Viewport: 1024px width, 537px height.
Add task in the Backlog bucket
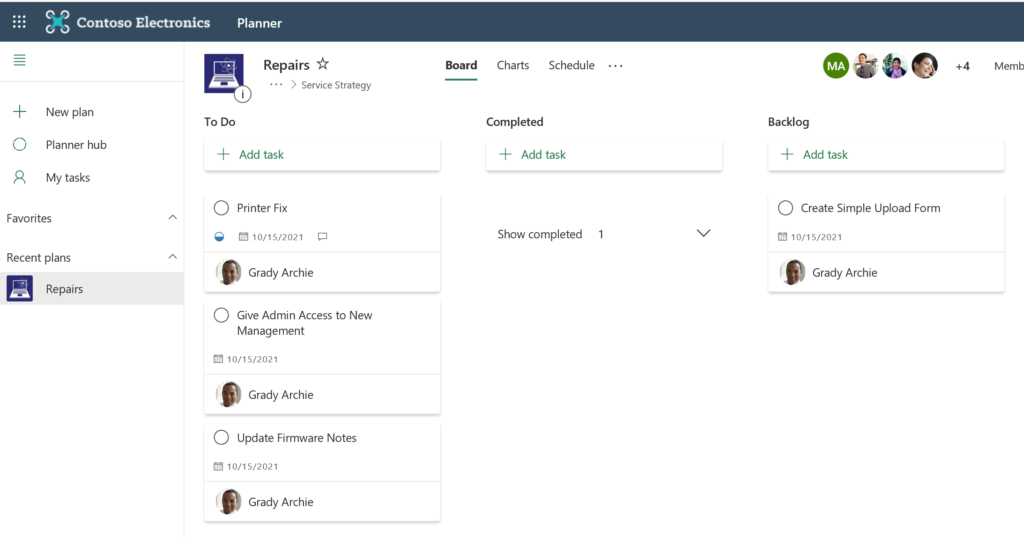click(886, 155)
